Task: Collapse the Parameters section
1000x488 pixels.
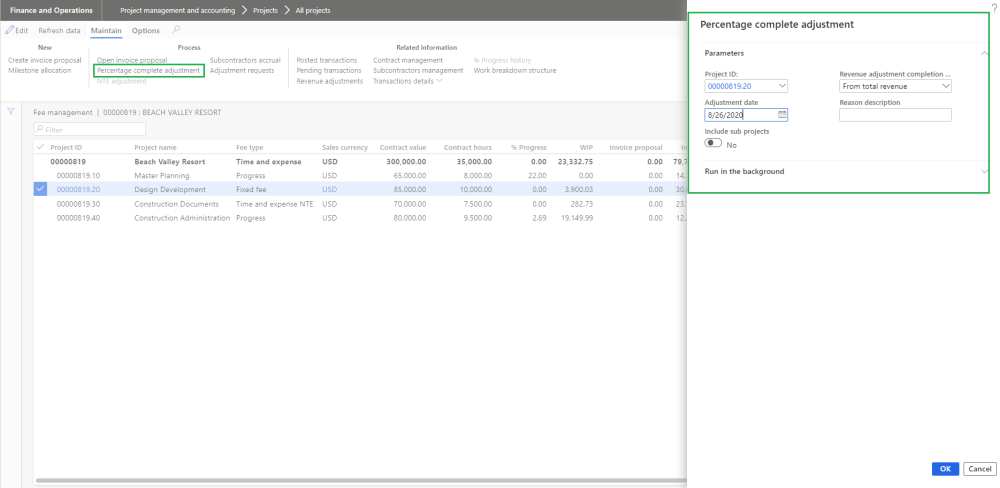Action: [984, 53]
